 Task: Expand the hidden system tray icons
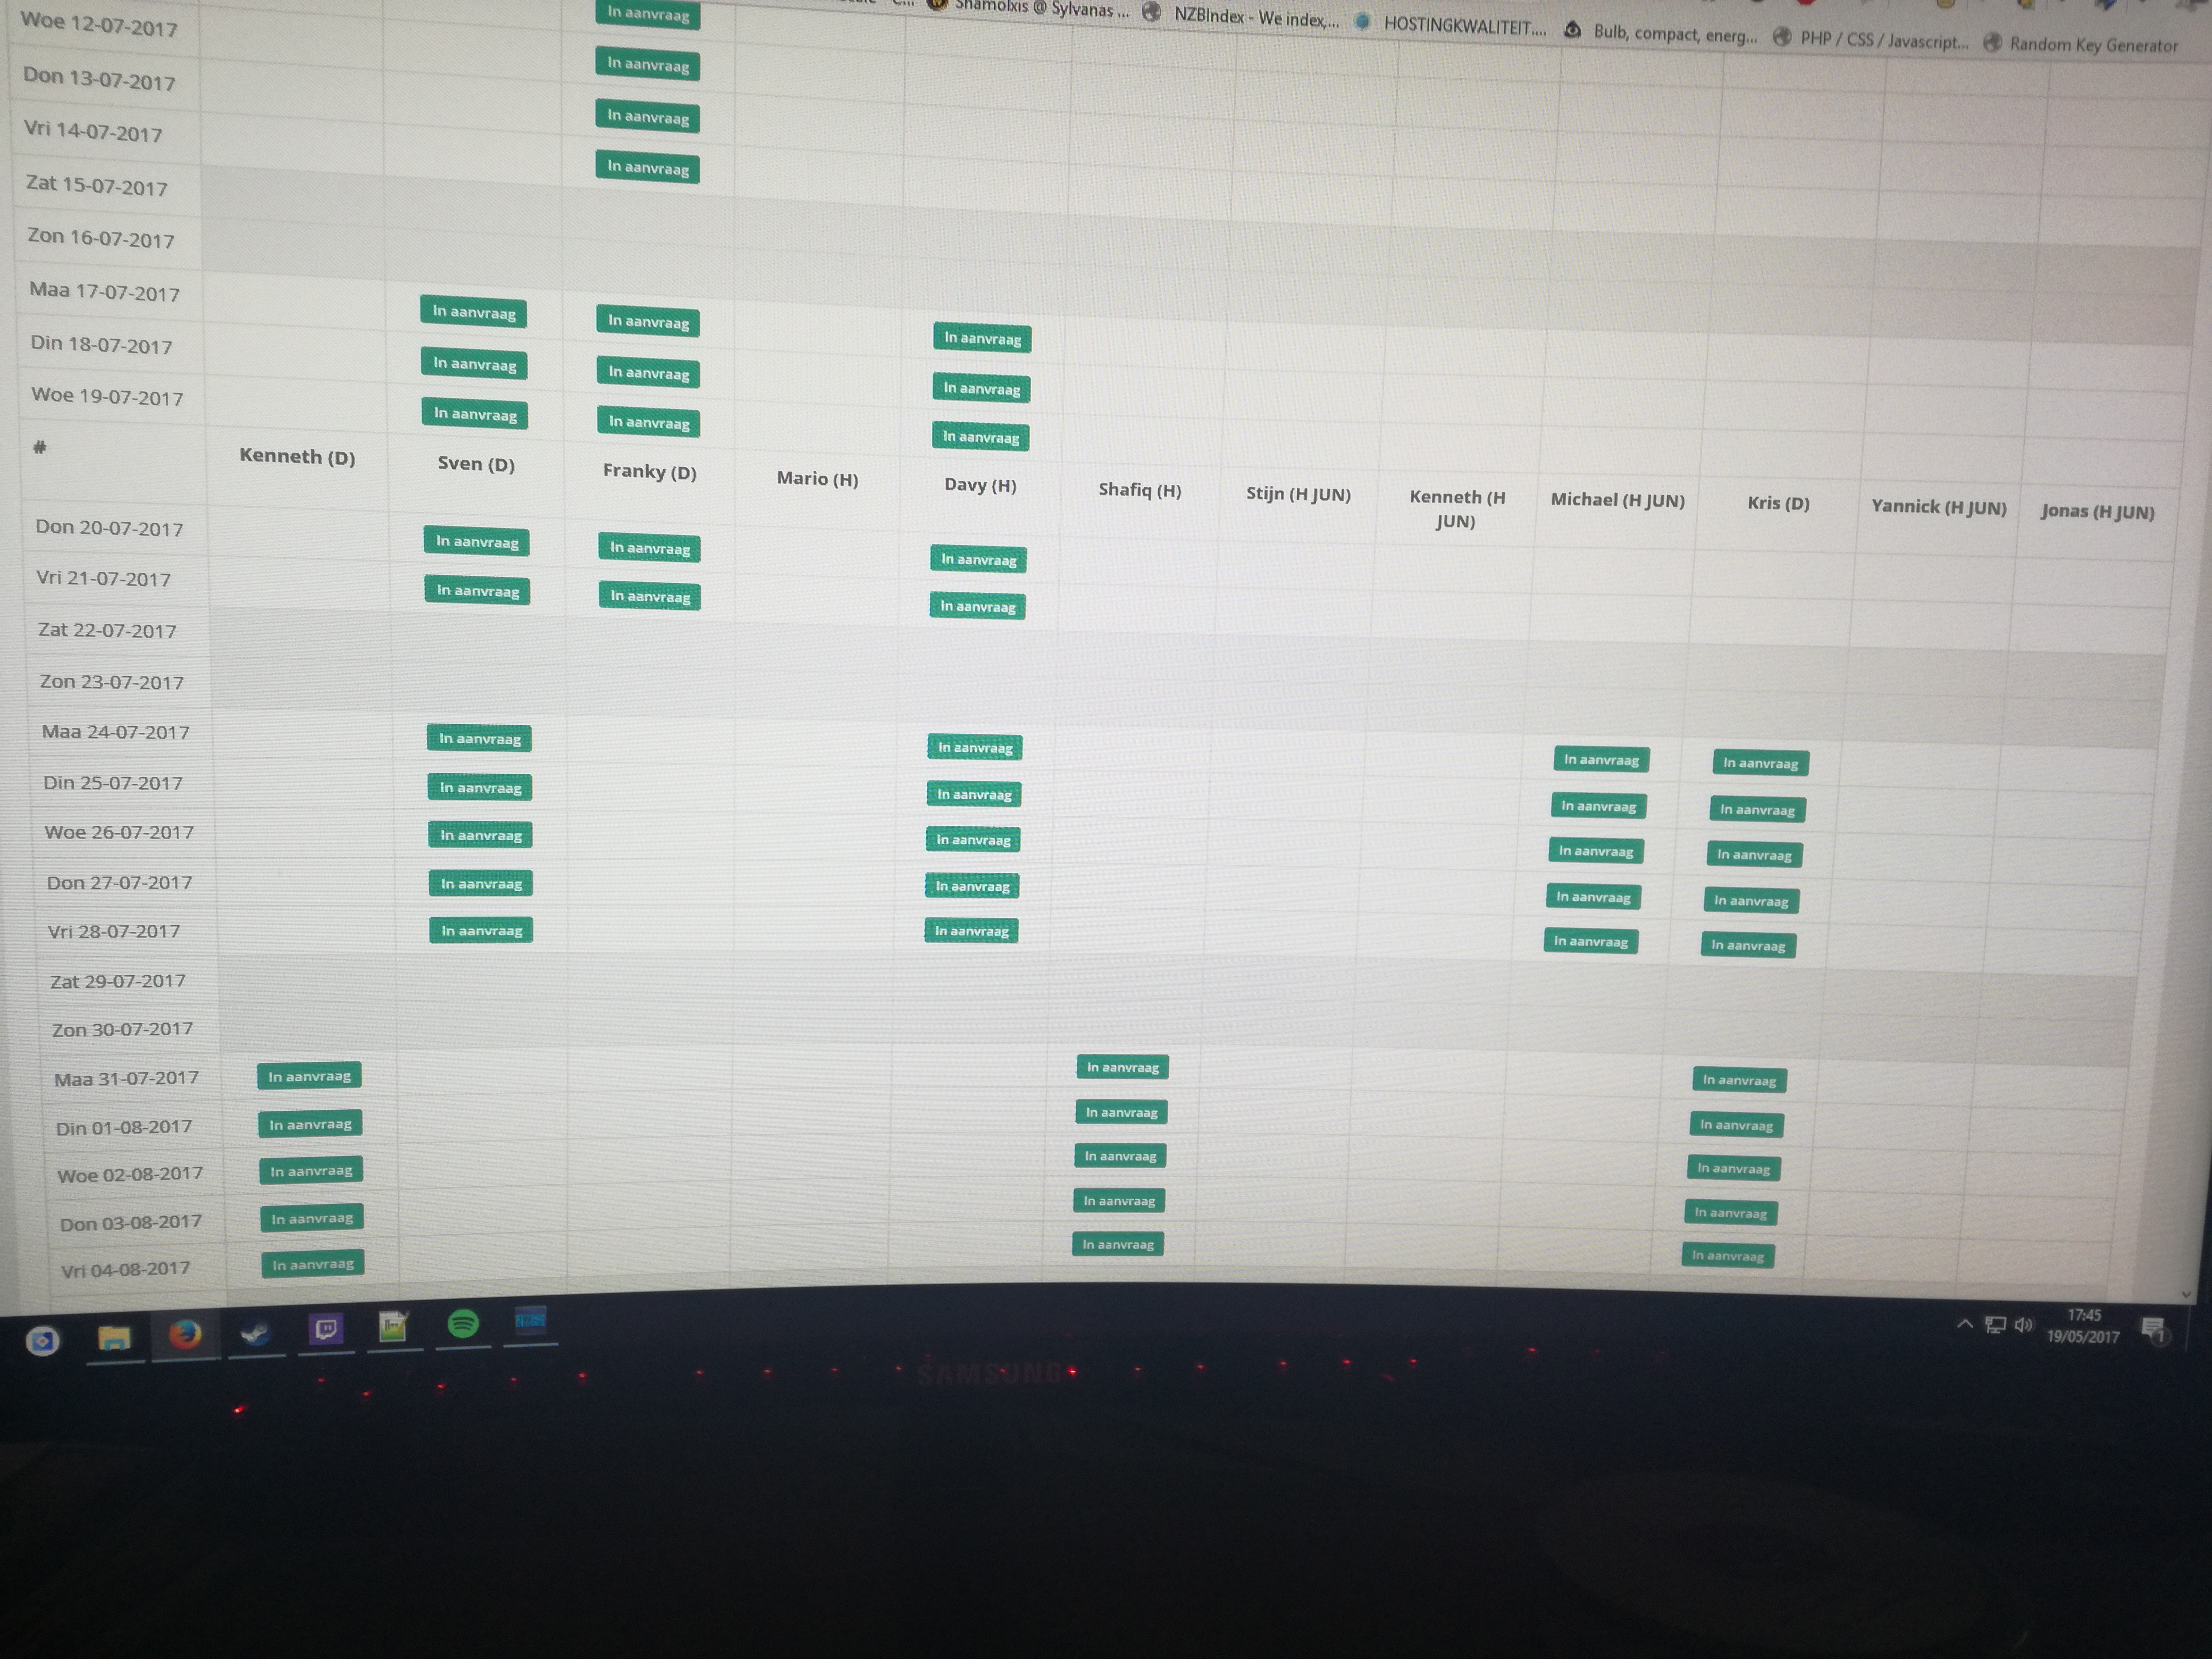tap(1965, 1324)
